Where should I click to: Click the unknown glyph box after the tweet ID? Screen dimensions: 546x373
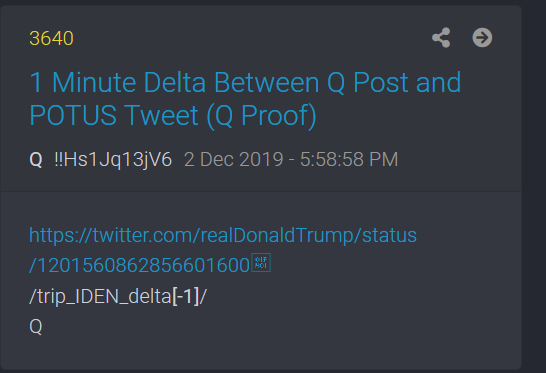tap(261, 263)
